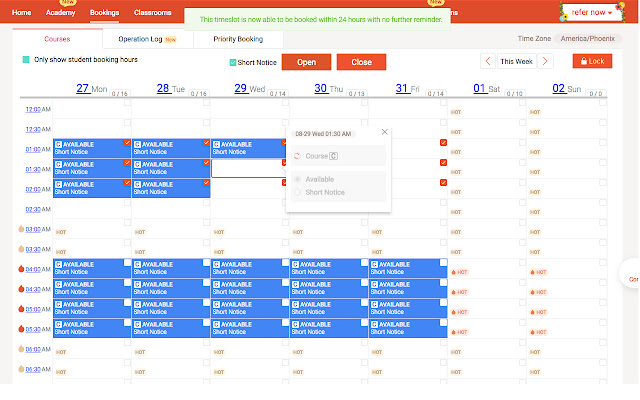Go to previous week arrow
The image size is (640, 400).
(x=488, y=62)
